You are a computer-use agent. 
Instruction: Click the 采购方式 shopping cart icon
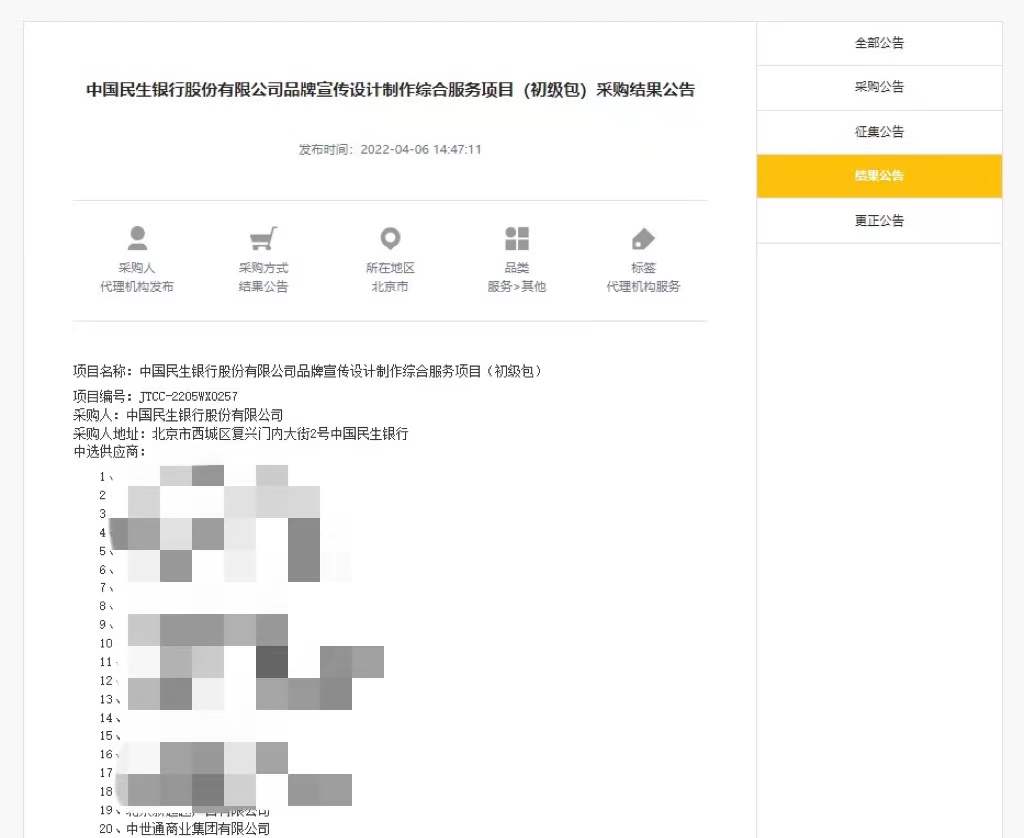(263, 237)
